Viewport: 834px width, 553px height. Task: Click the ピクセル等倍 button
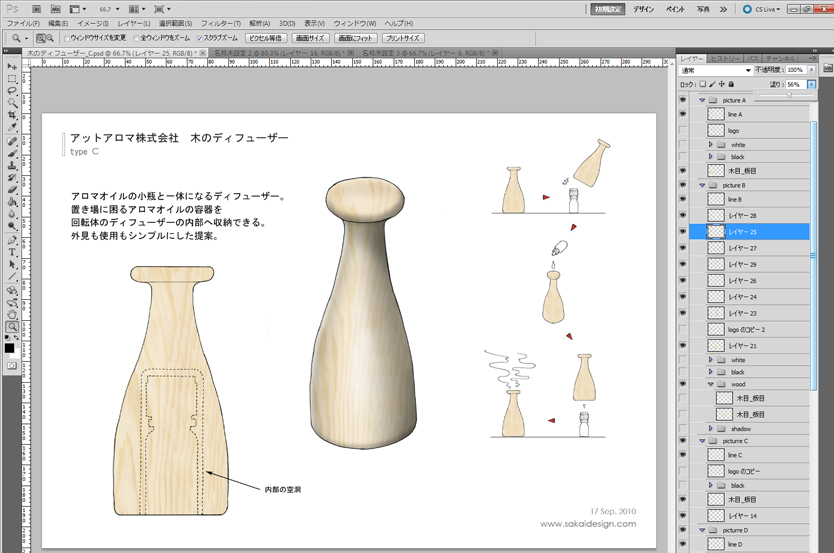click(x=265, y=38)
